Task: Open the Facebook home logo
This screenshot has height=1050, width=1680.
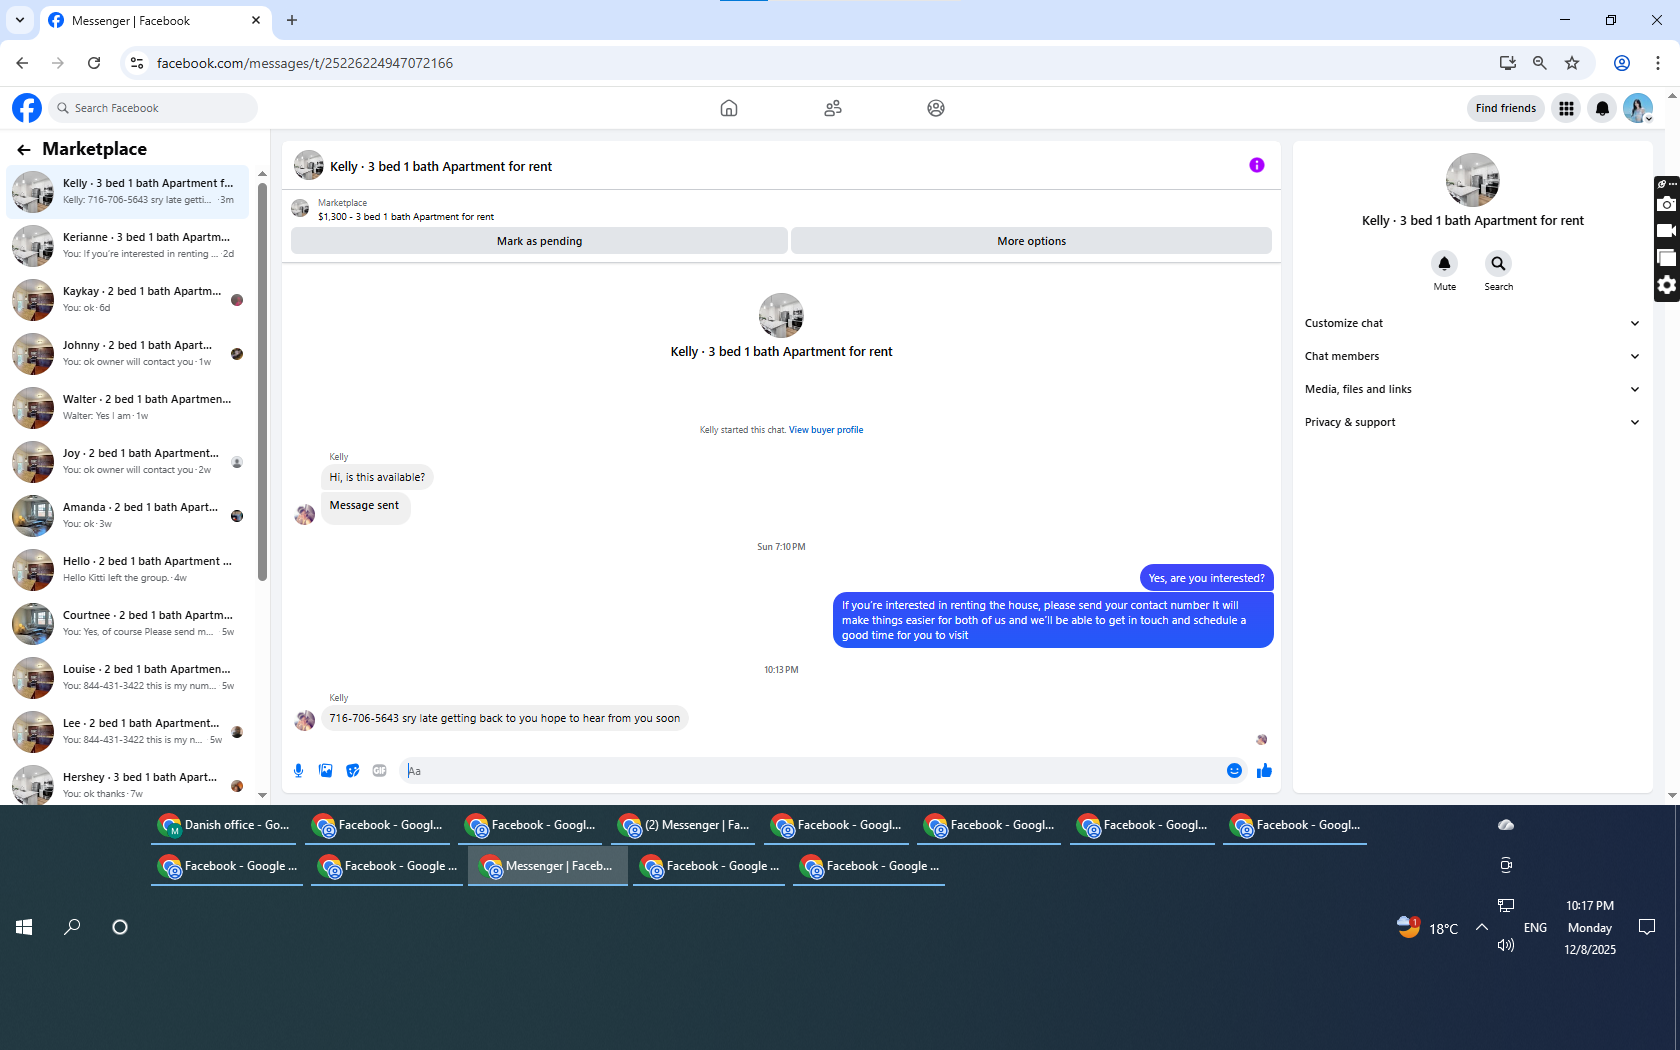Action: point(27,108)
